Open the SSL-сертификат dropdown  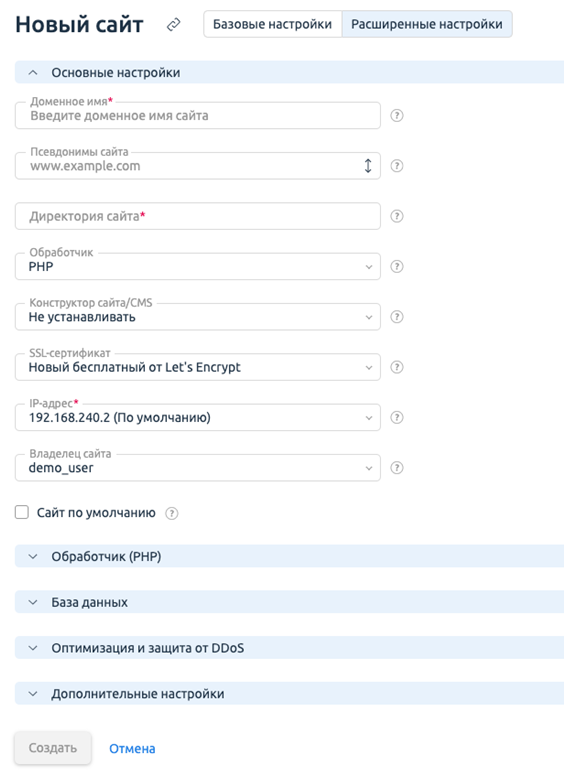197,367
